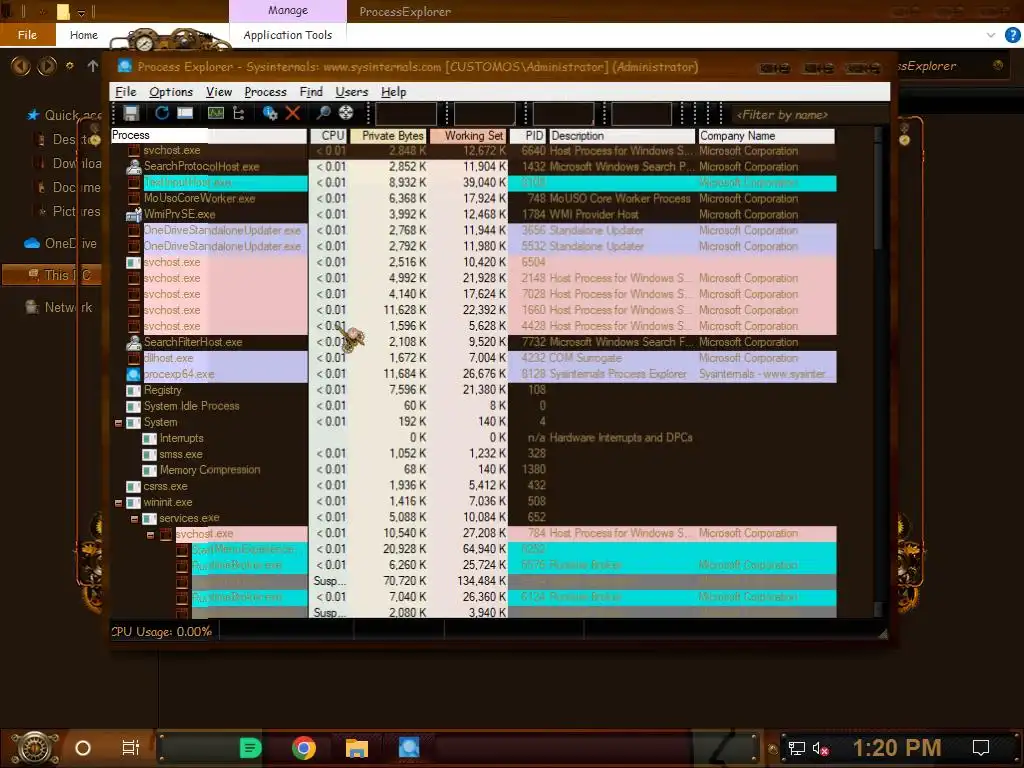Viewport: 1024px width, 768px height.
Task: Open process Properties gear icon
Action: (x=270, y=114)
